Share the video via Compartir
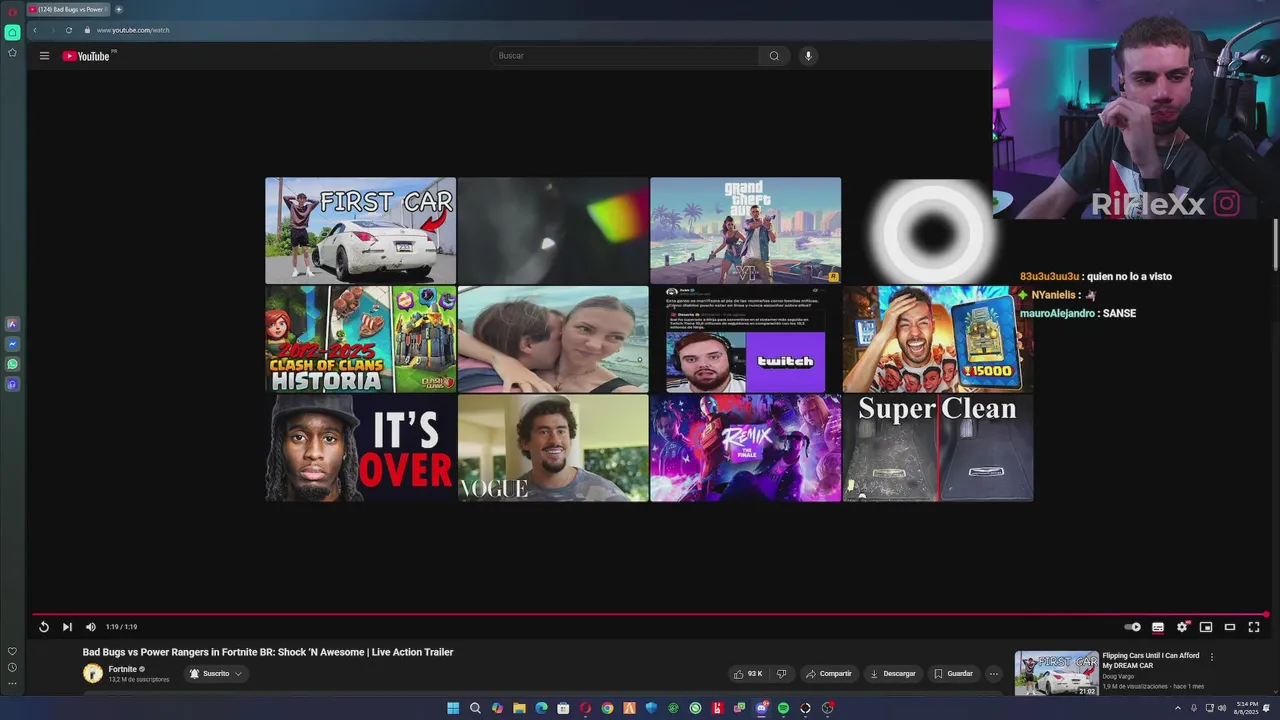 point(829,674)
